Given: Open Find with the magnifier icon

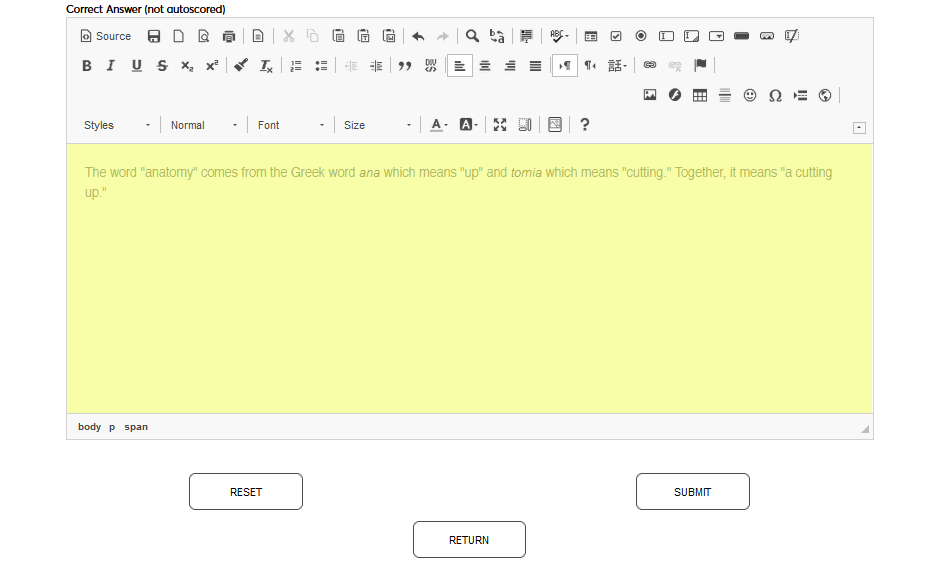Looking at the screenshot, I should click(472, 36).
